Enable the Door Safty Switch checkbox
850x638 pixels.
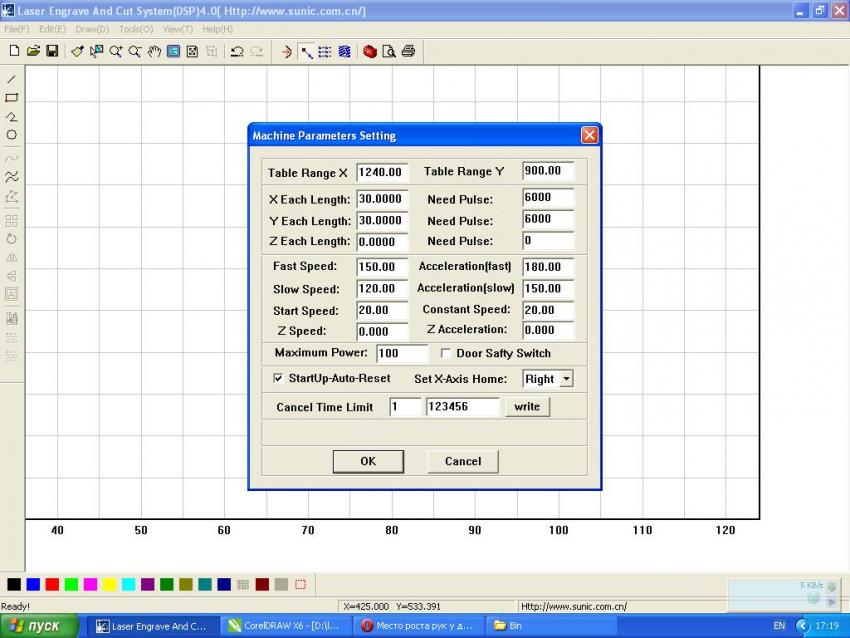[x=446, y=353]
